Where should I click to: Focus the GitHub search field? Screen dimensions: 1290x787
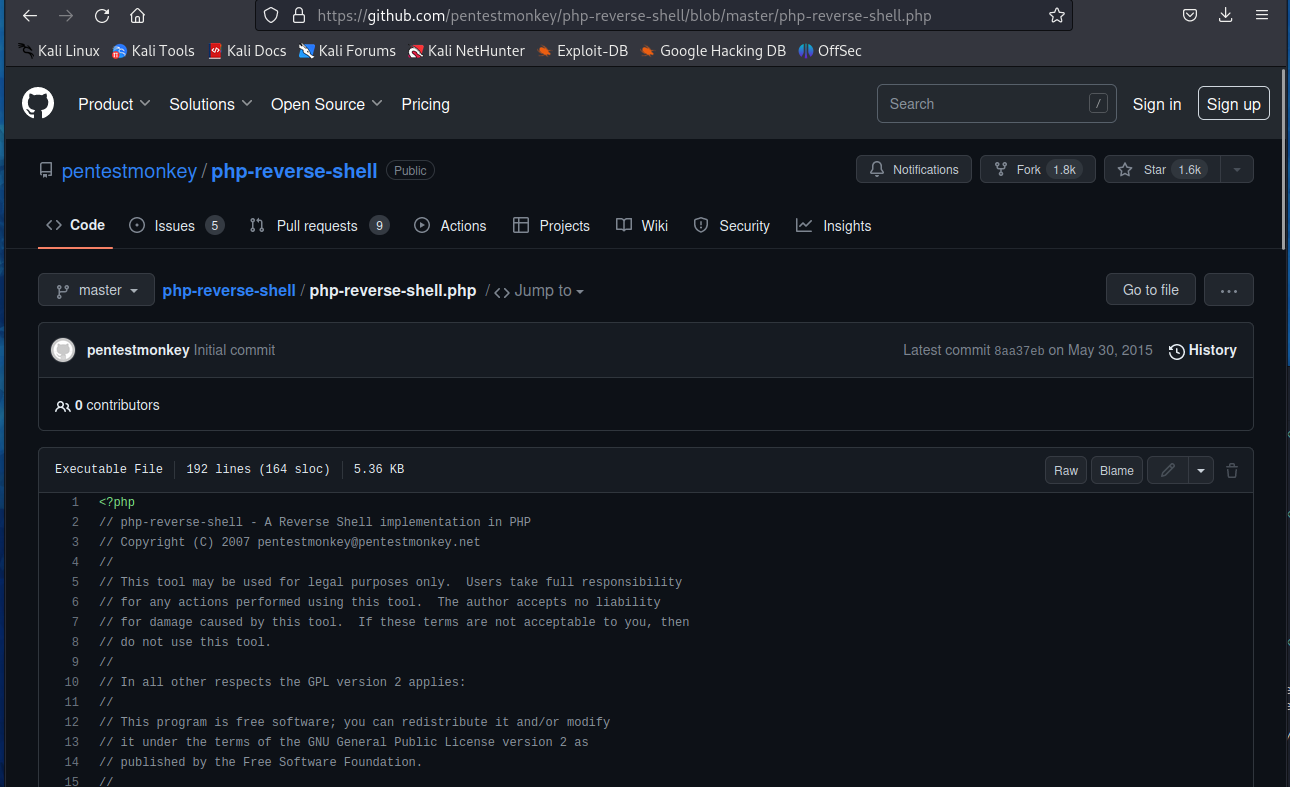click(997, 104)
